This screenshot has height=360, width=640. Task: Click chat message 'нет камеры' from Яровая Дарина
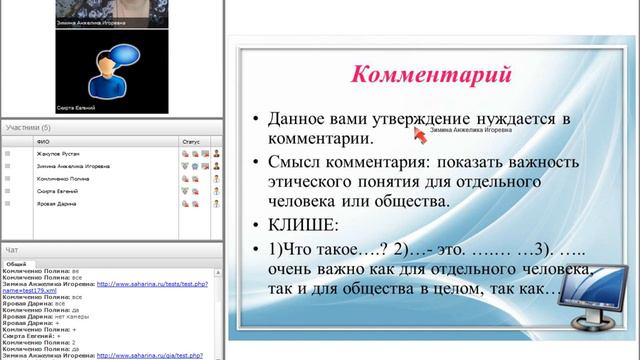[x=71, y=316]
